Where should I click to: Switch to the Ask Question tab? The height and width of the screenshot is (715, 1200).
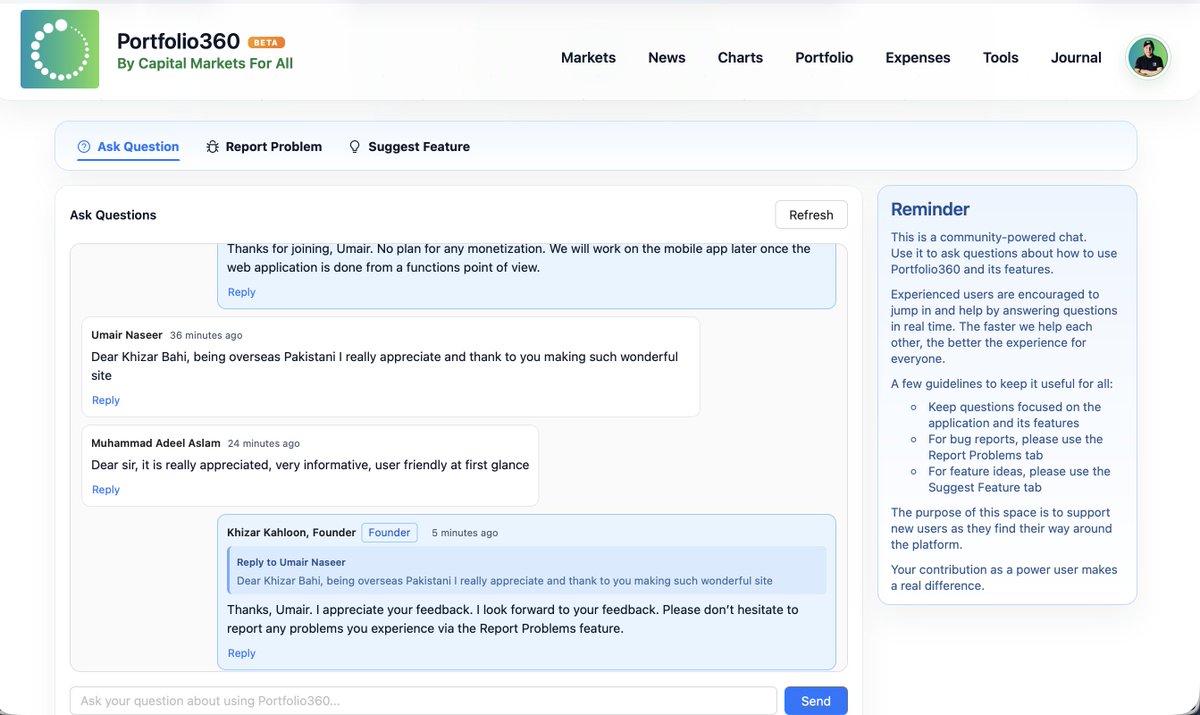coord(128,146)
